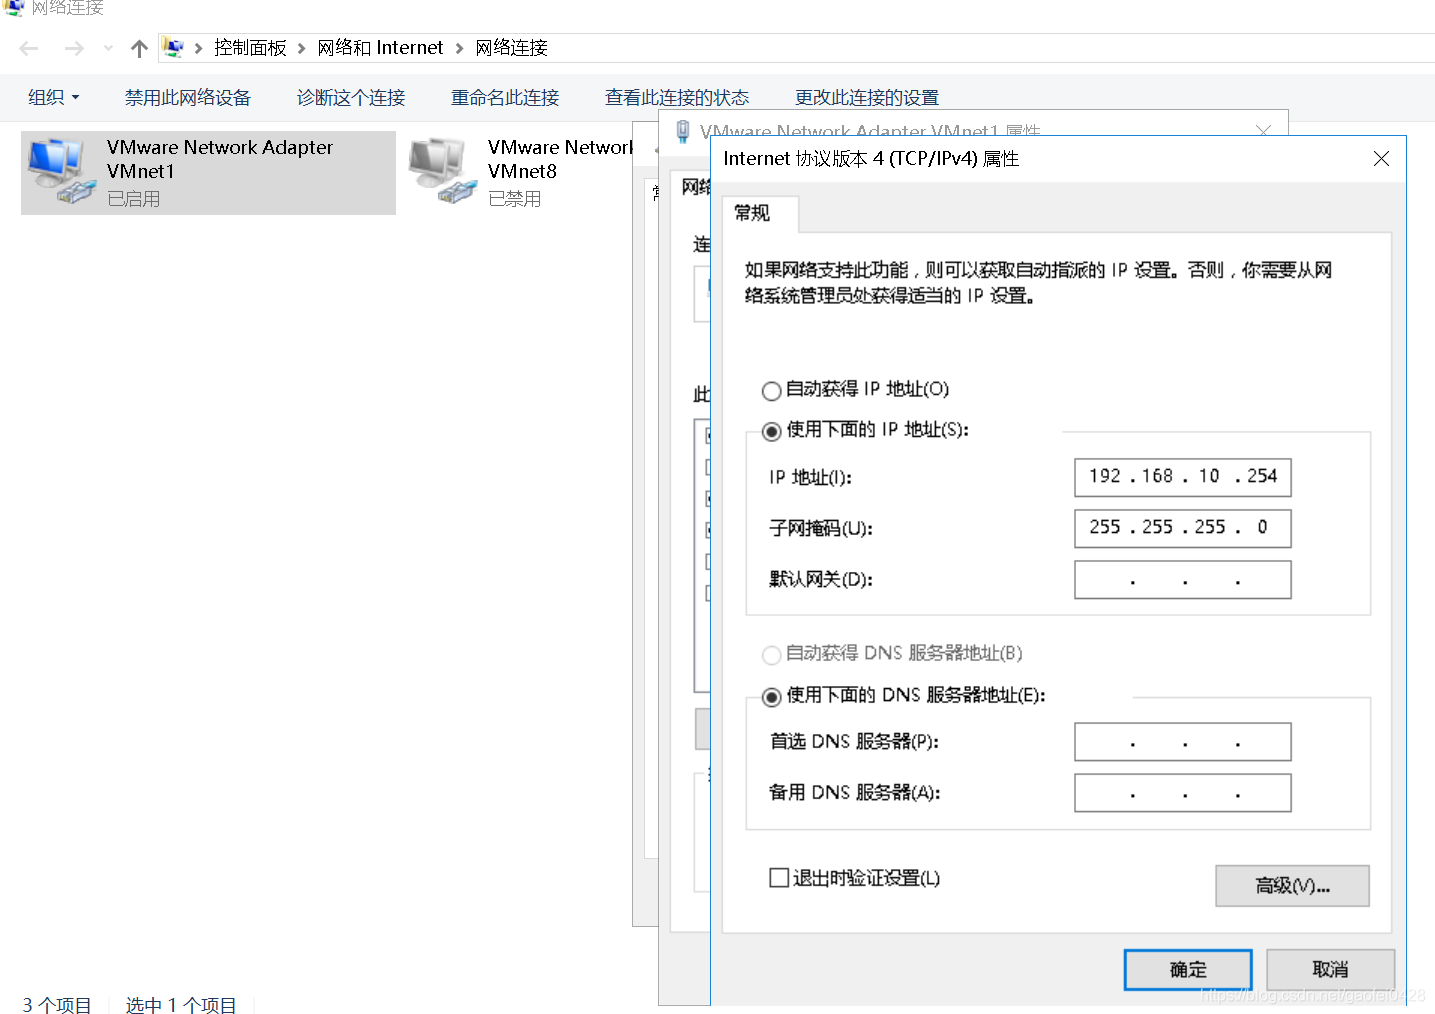This screenshot has height=1014, width=1435.
Task: Click the forward navigation arrow
Action: [x=74, y=48]
